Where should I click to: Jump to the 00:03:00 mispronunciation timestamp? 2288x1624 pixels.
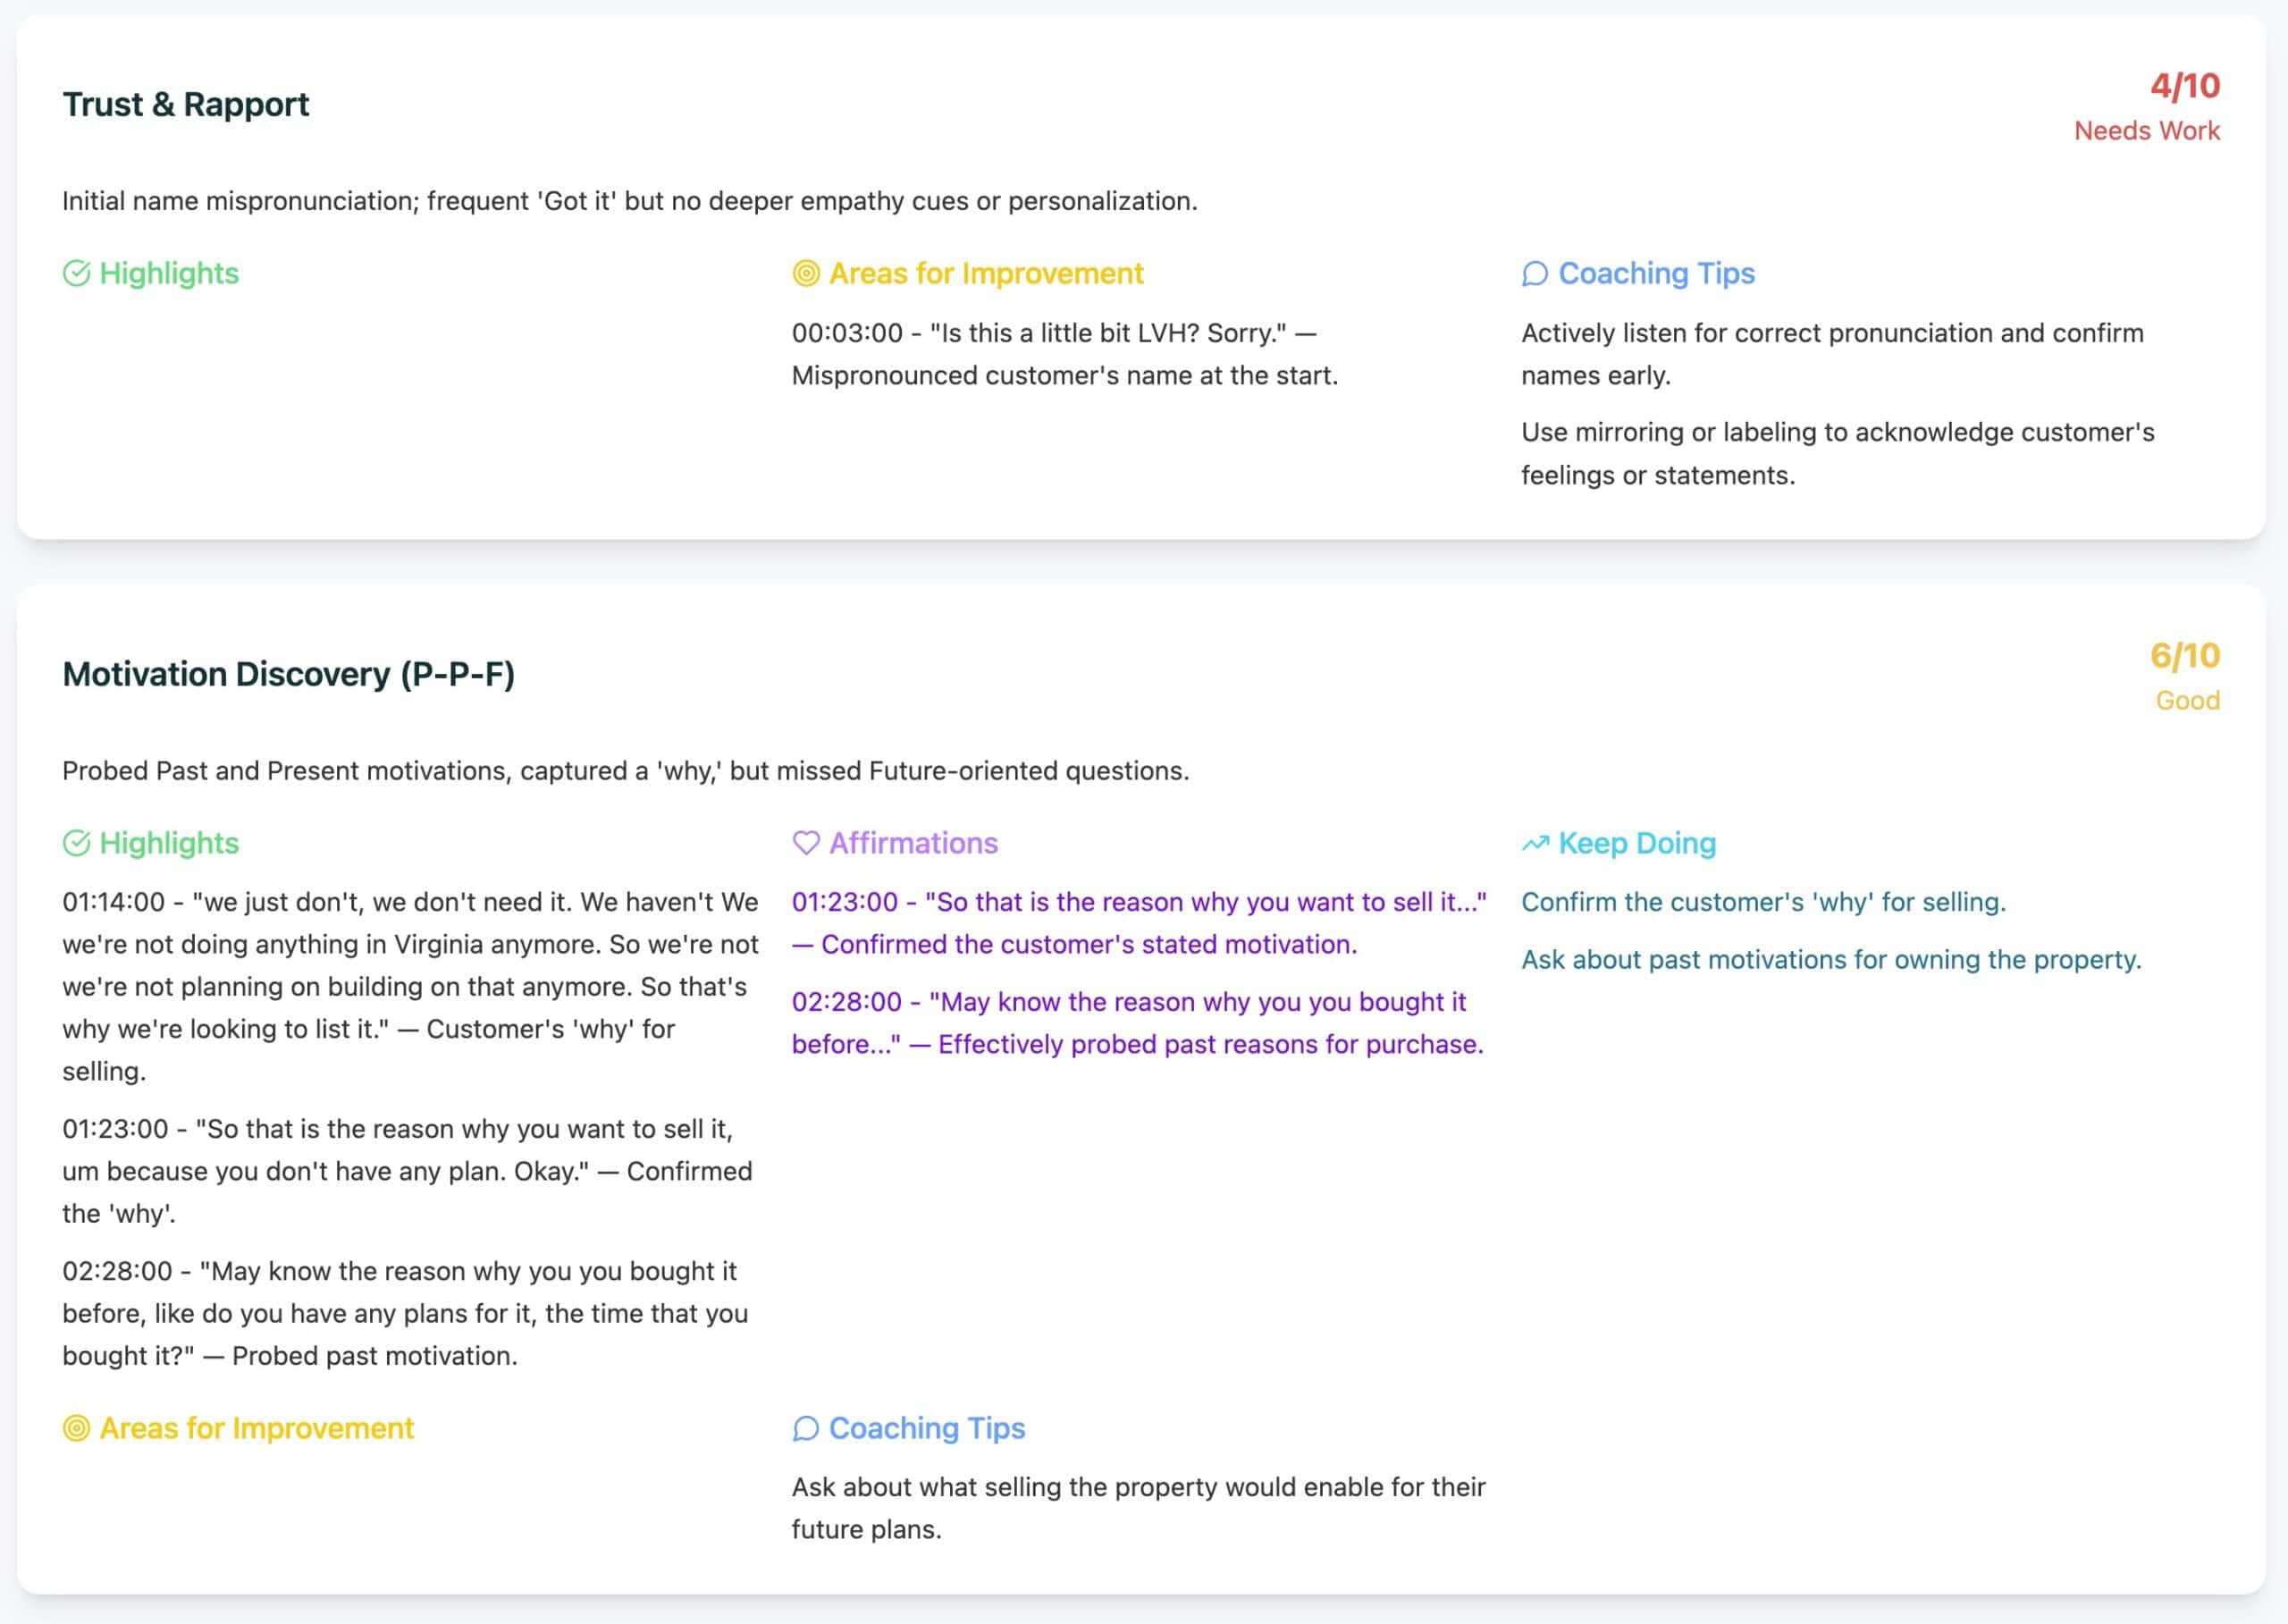click(847, 333)
